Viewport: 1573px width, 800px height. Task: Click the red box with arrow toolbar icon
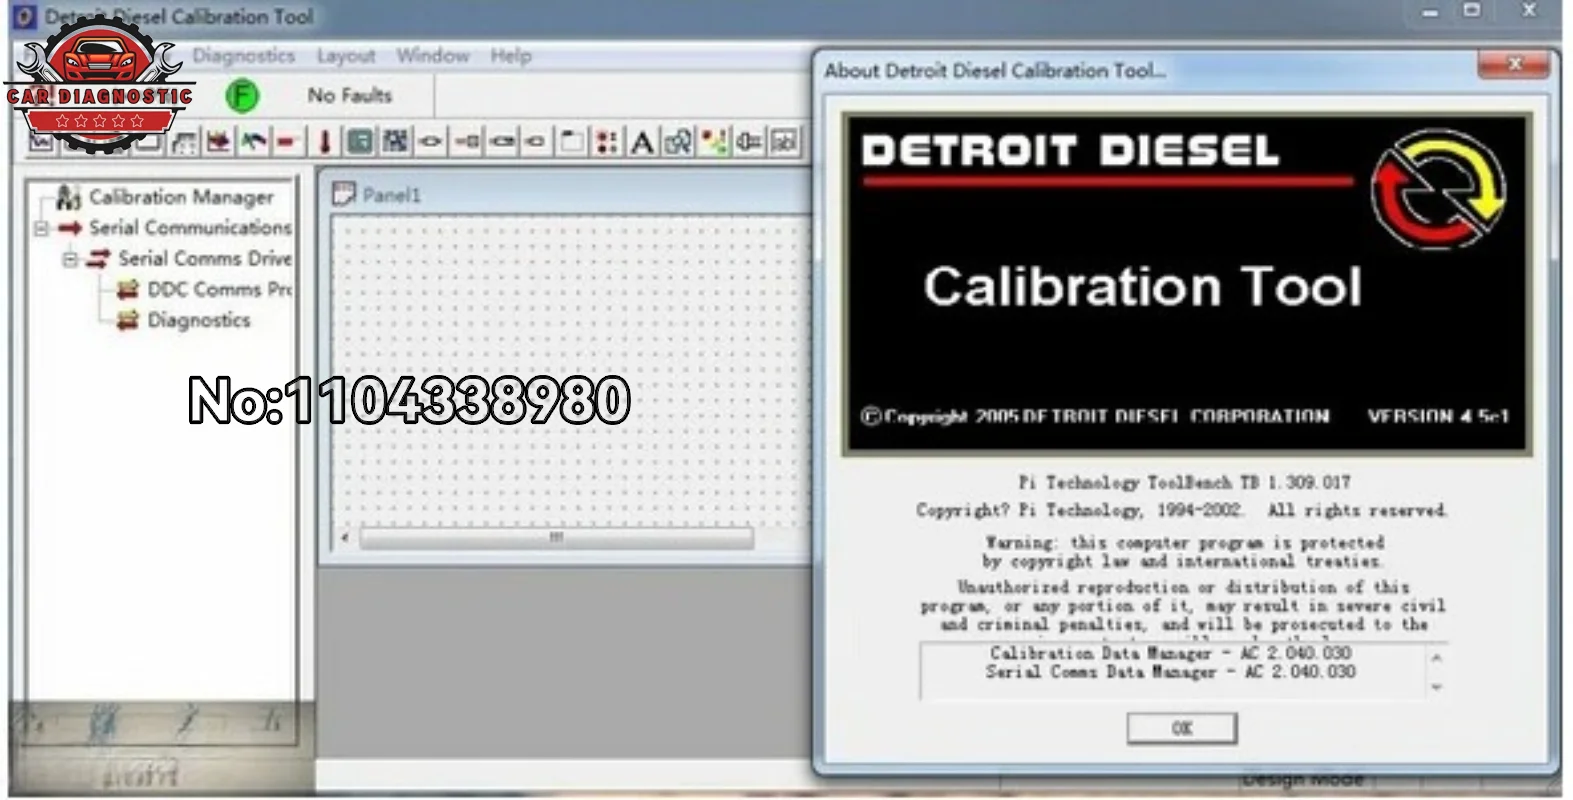coord(218,142)
